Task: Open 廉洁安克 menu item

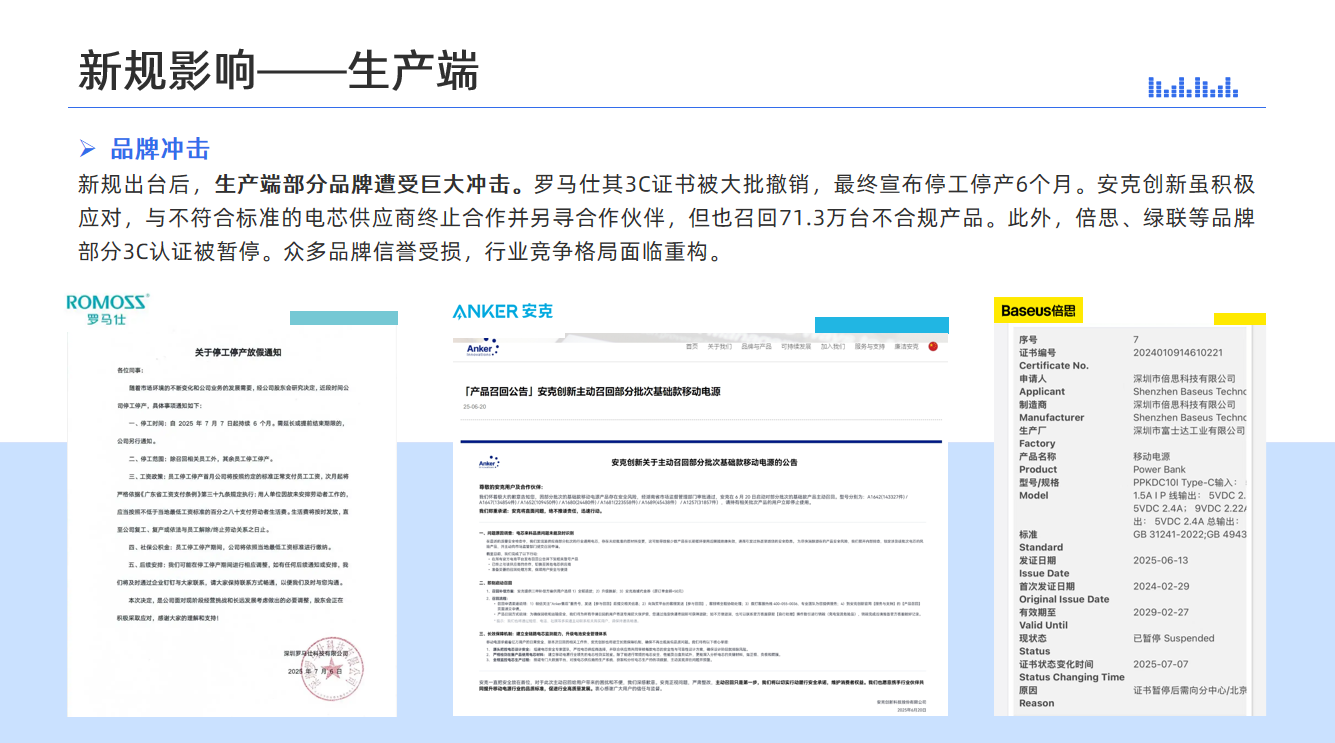Action: tap(906, 347)
